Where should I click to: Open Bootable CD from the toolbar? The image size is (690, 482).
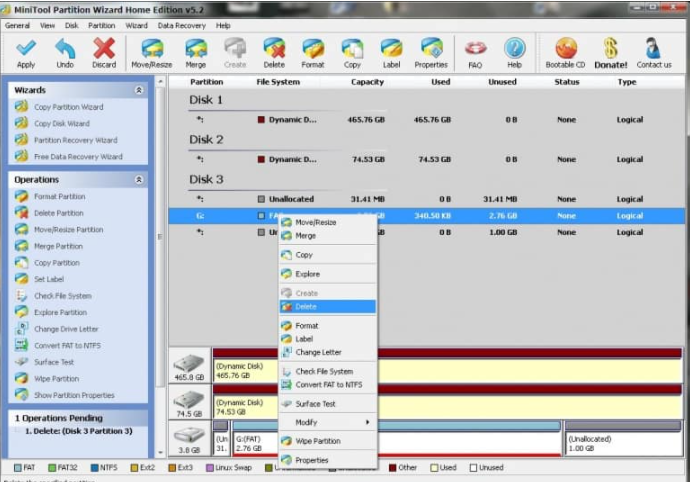click(566, 50)
